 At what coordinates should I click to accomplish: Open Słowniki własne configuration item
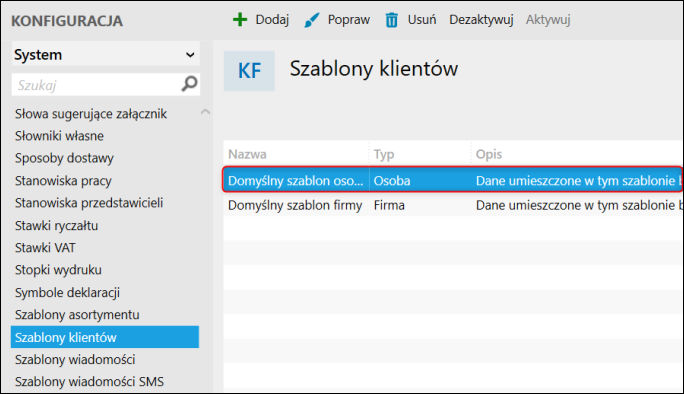pos(59,136)
